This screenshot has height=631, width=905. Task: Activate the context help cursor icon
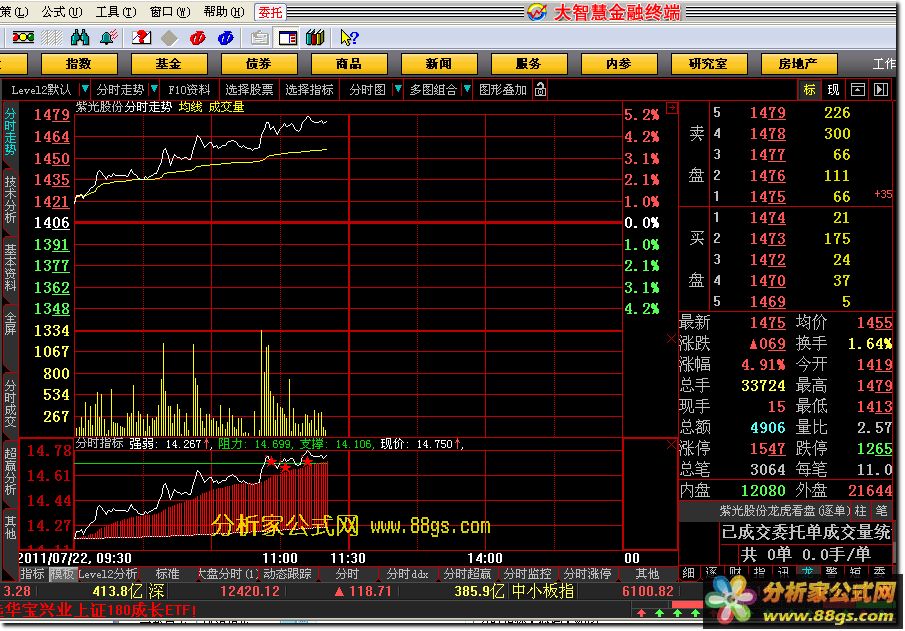coord(349,38)
